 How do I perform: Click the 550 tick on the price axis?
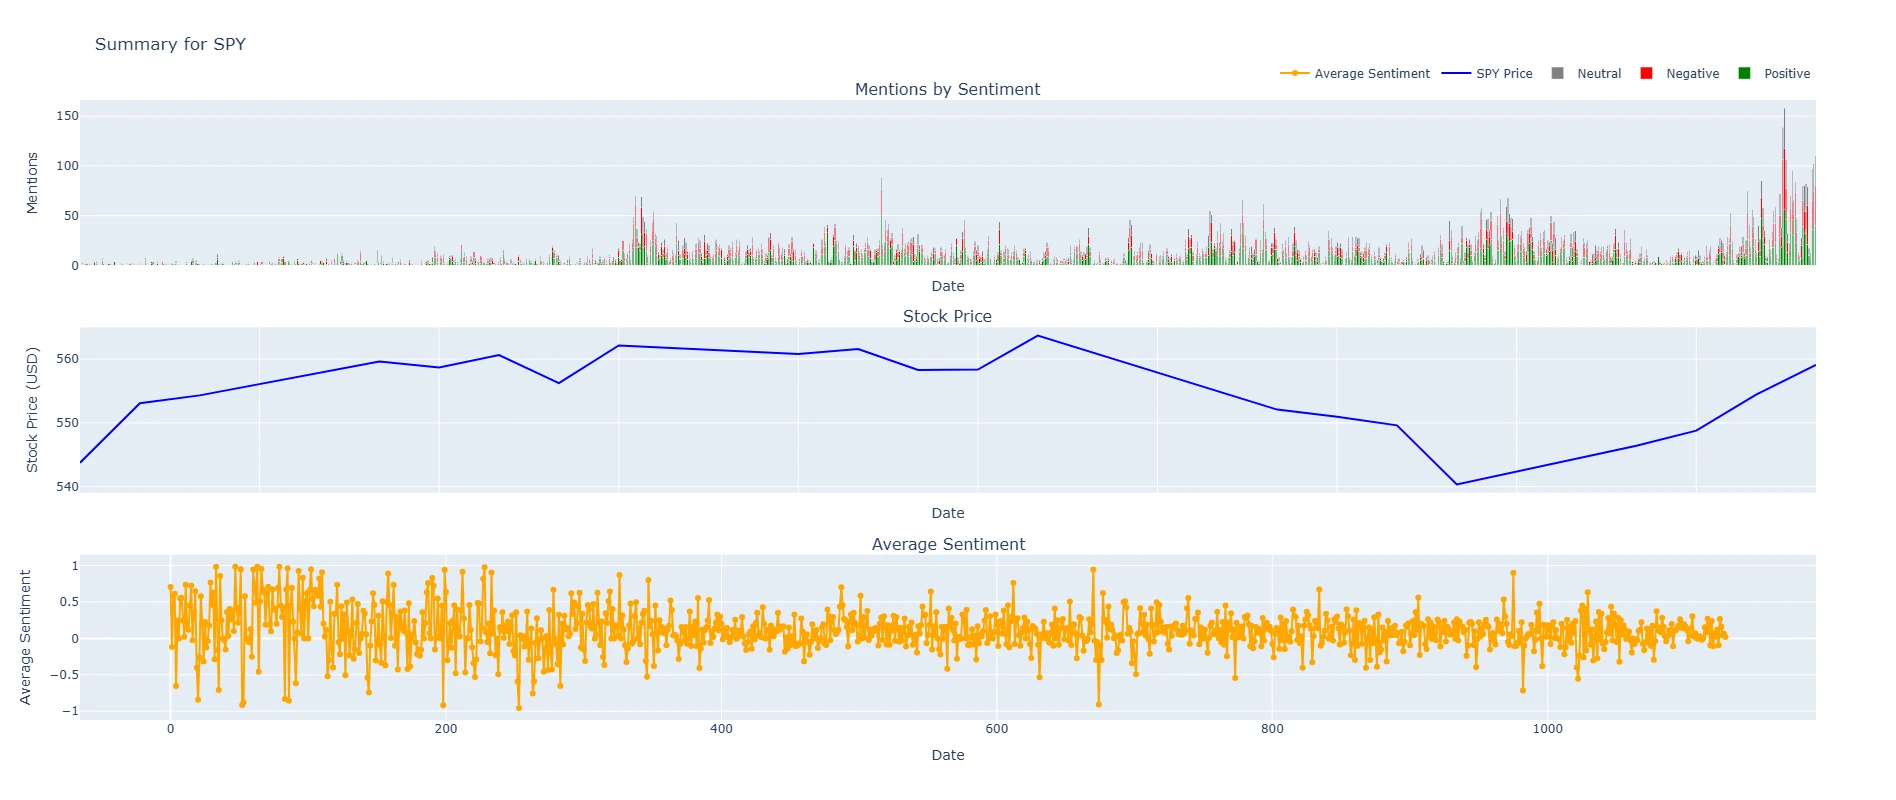[x=67, y=423]
